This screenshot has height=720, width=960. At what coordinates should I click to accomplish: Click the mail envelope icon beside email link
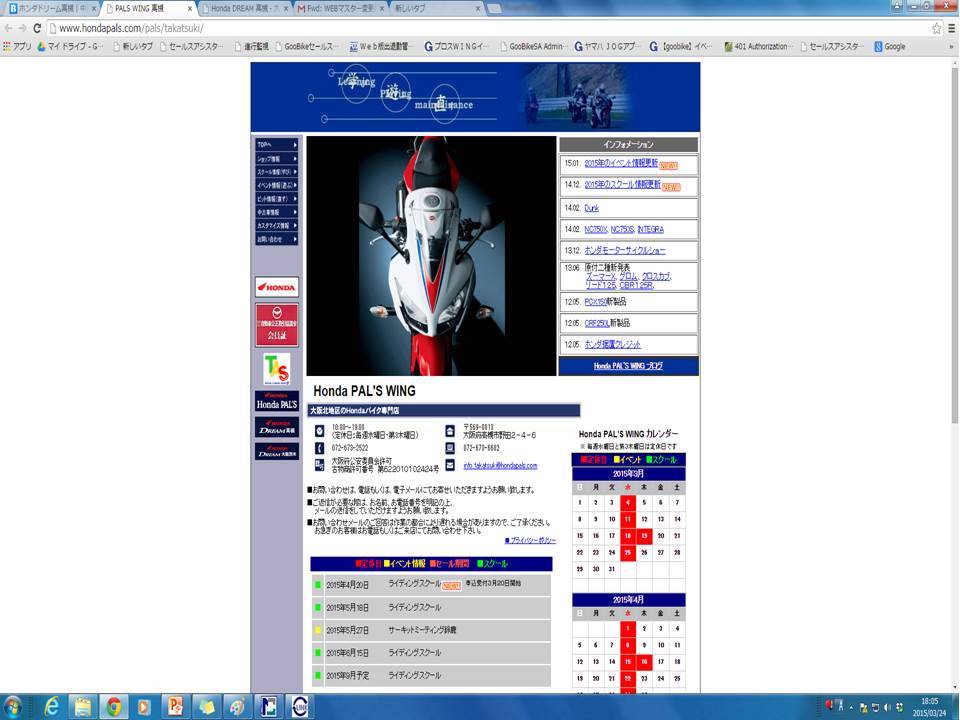pyautogui.click(x=450, y=465)
